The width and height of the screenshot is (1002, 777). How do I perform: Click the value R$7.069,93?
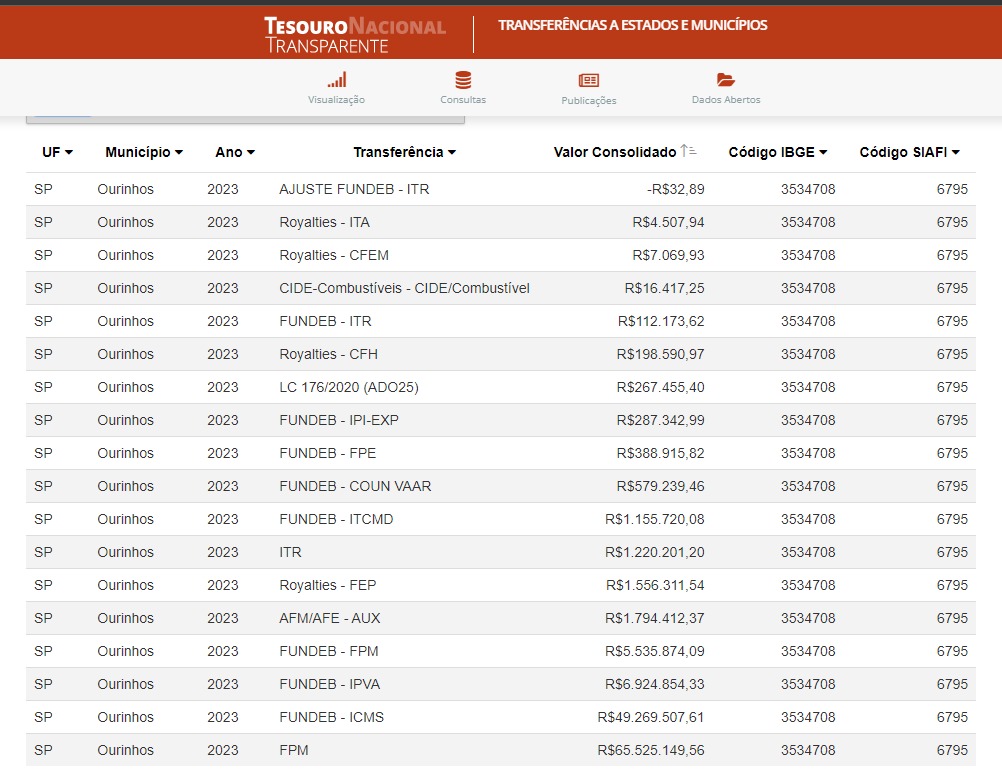tap(668, 255)
